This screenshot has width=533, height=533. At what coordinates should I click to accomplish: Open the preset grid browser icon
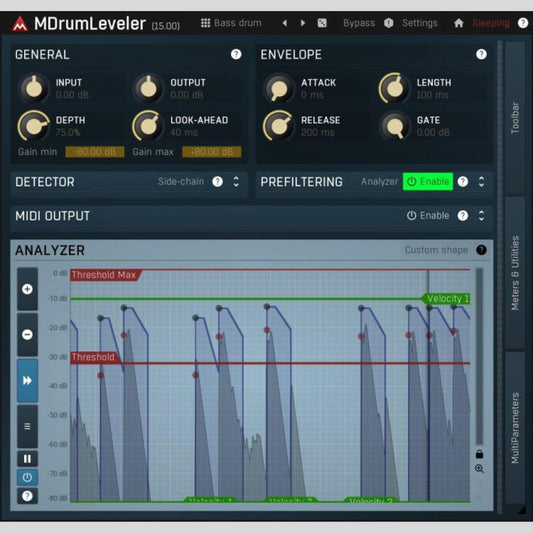coord(205,23)
